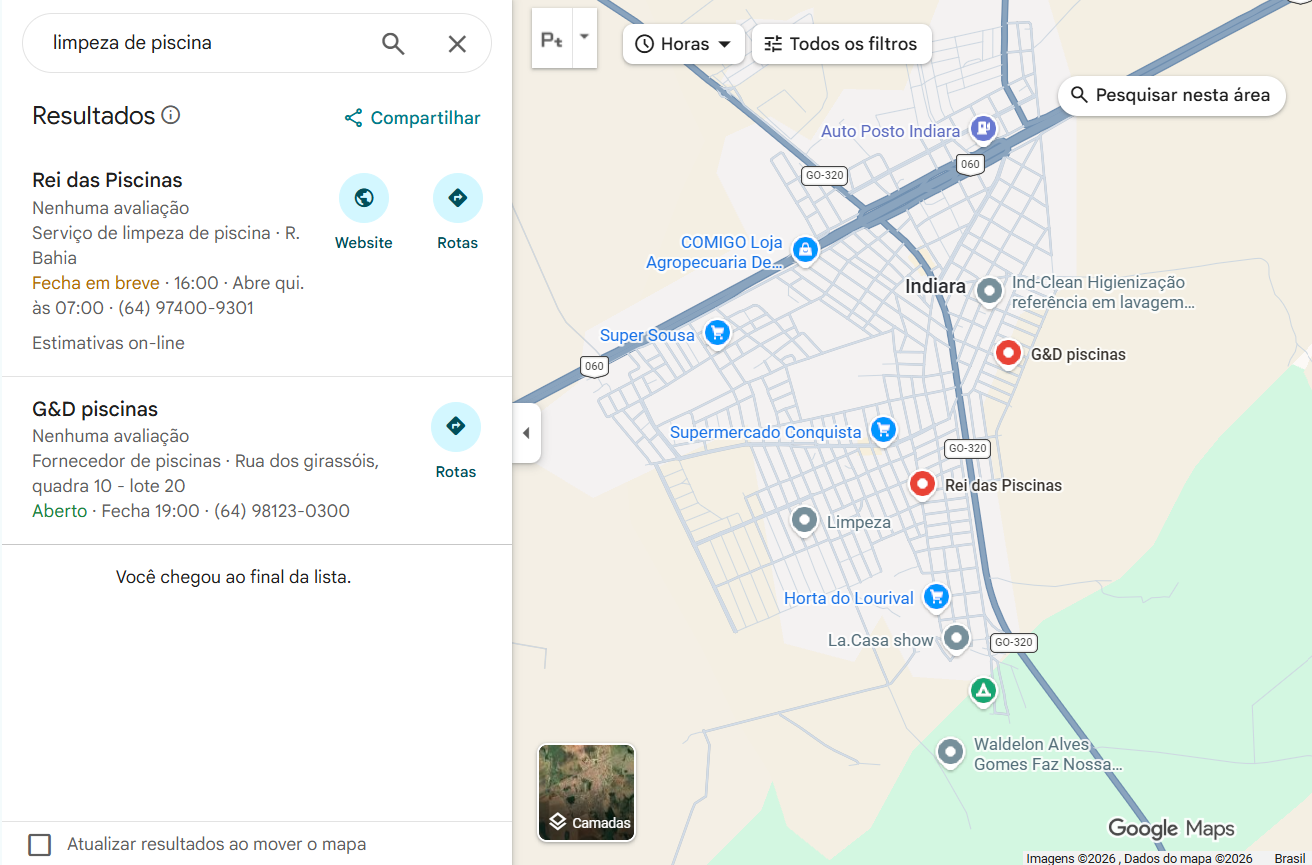Toggle the Portuguese input tool button
Image resolution: width=1312 pixels, height=865 pixels.
tap(552, 39)
